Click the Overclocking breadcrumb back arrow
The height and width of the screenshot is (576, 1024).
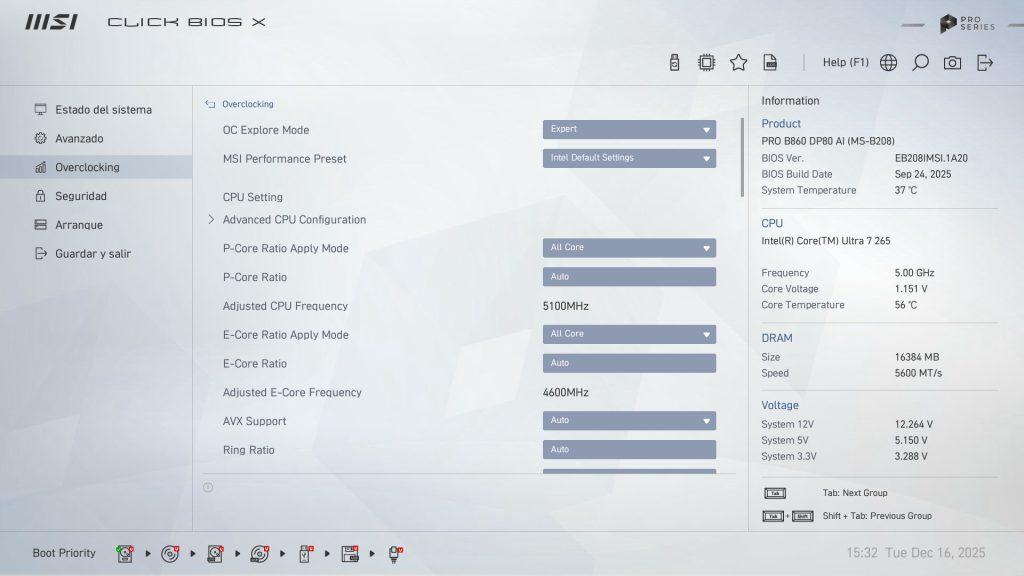(x=210, y=104)
